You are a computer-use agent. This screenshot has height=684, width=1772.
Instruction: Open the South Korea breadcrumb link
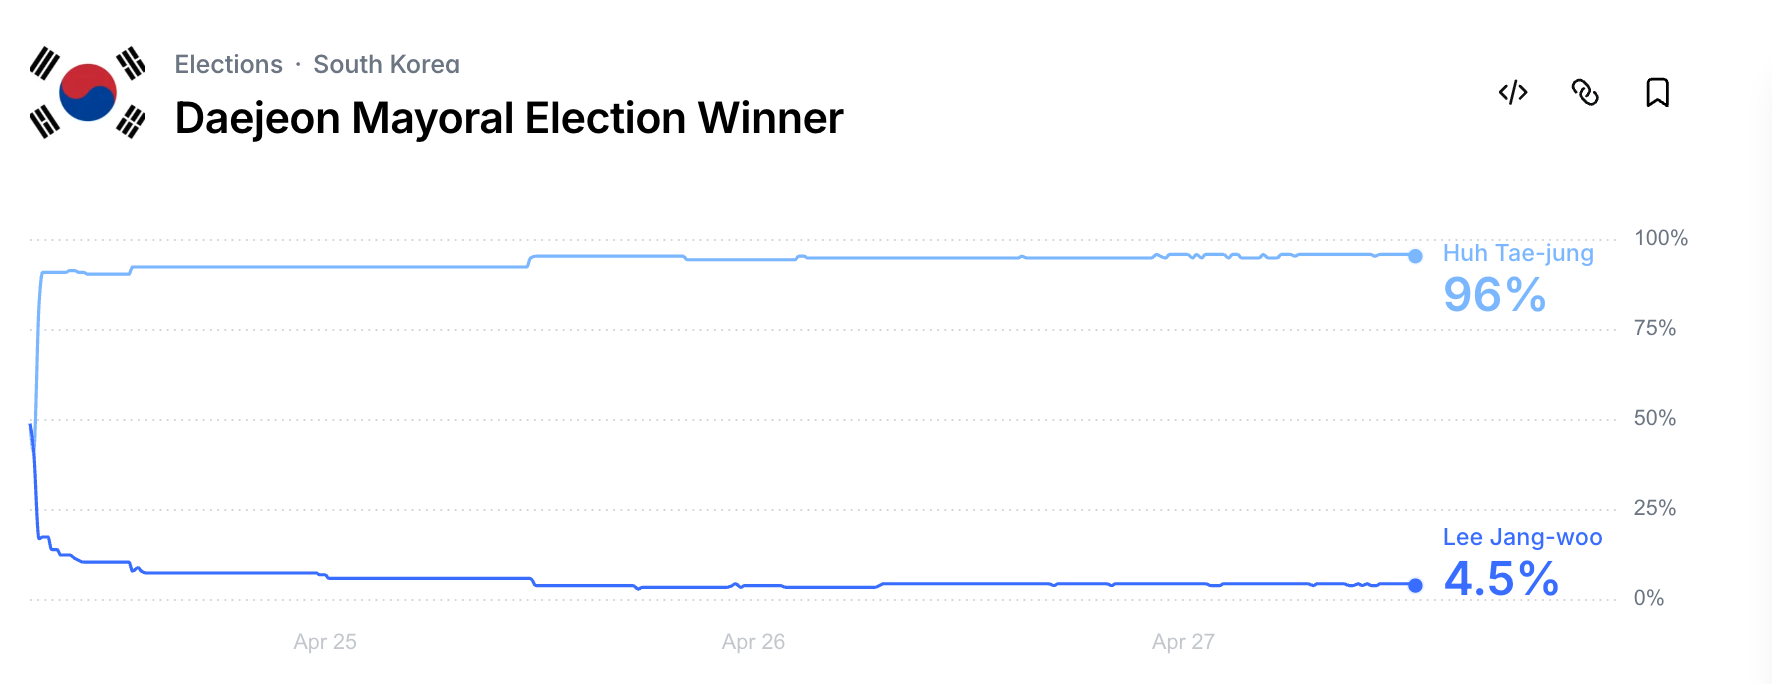point(386,64)
